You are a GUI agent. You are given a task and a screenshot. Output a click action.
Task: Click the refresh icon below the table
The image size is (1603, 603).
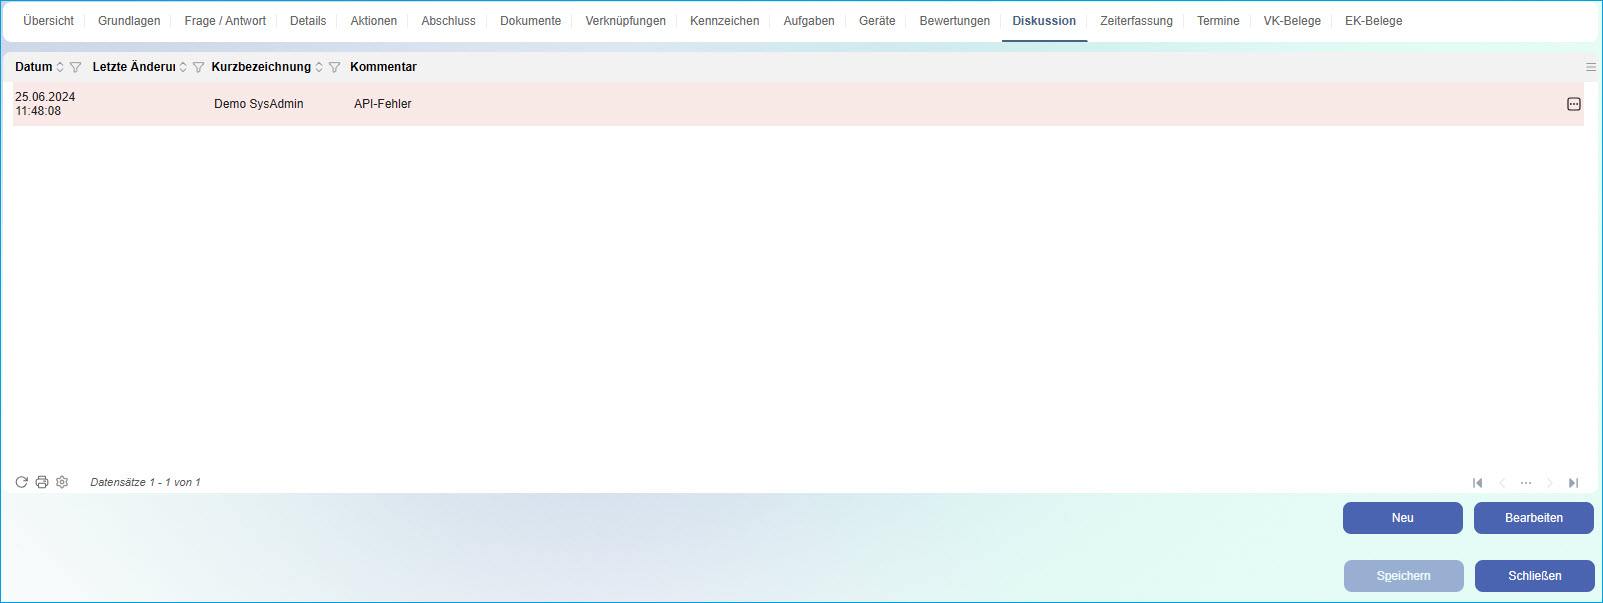click(x=21, y=482)
